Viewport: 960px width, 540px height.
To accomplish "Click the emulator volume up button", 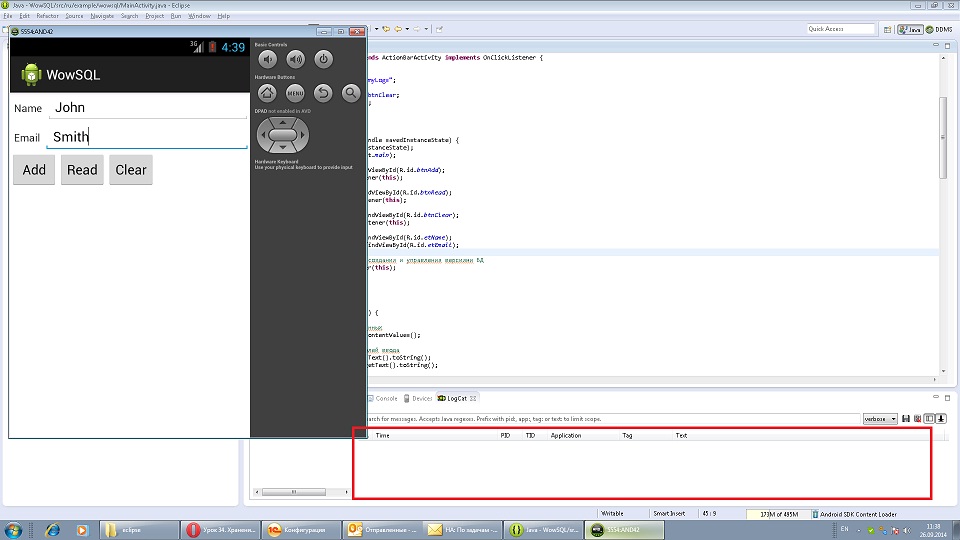I will (296, 59).
